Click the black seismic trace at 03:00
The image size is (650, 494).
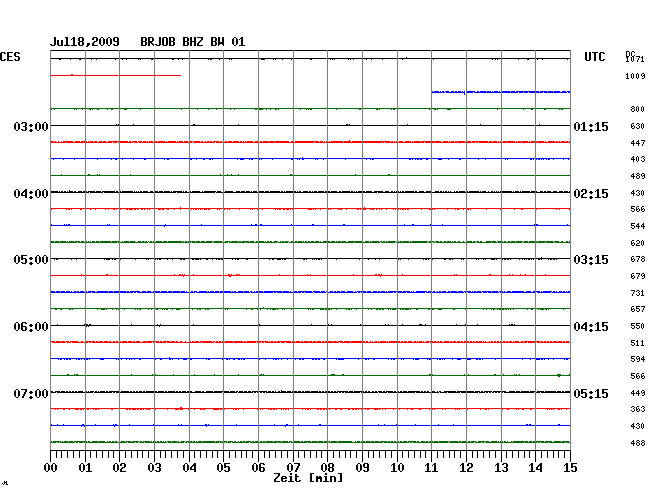(310, 125)
